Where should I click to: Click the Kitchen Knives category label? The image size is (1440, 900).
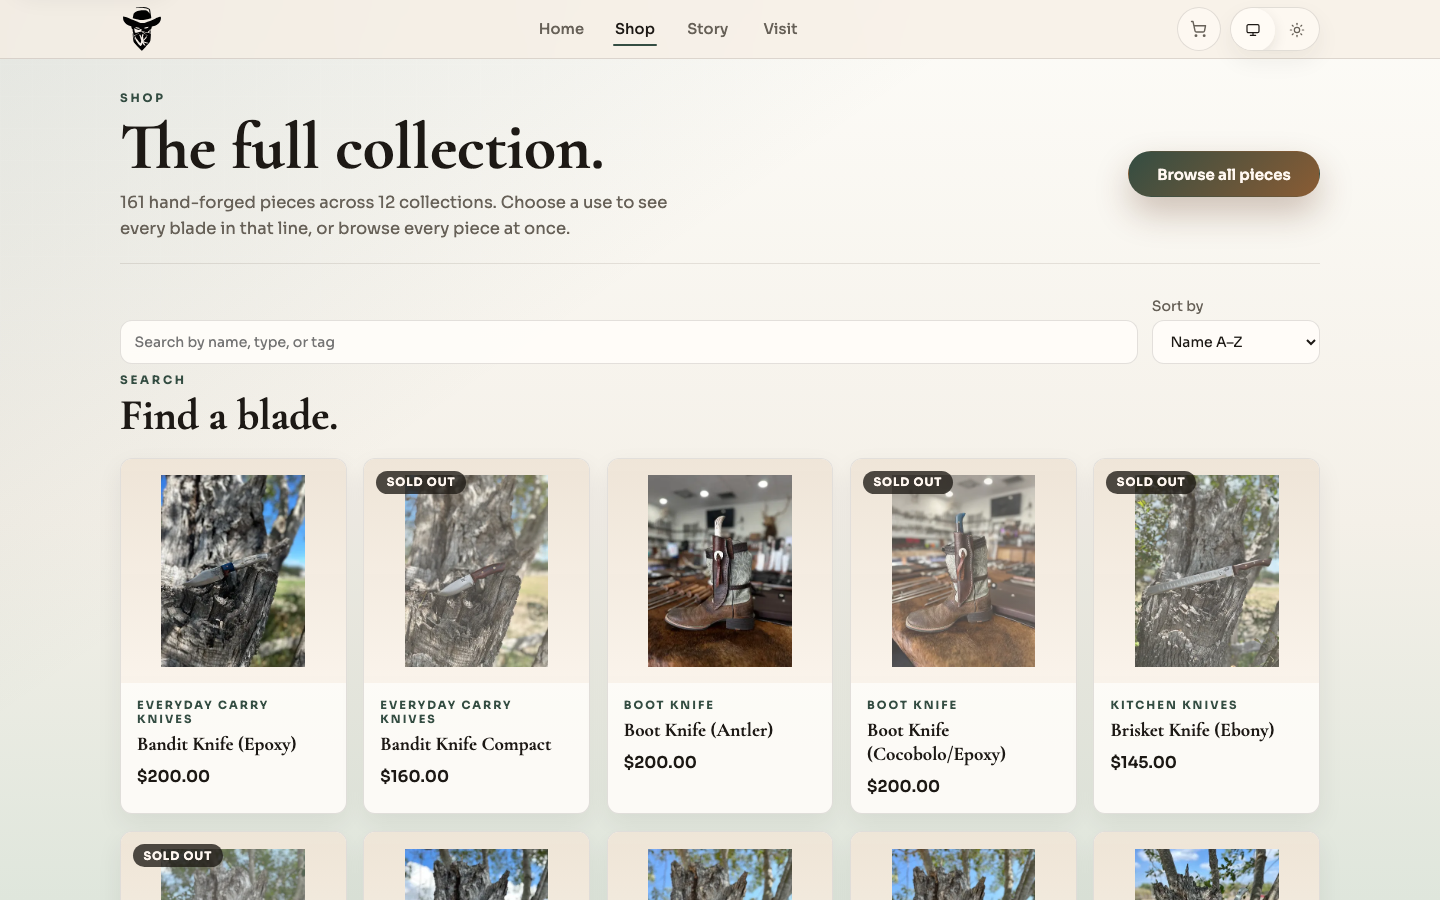[x=1174, y=705]
